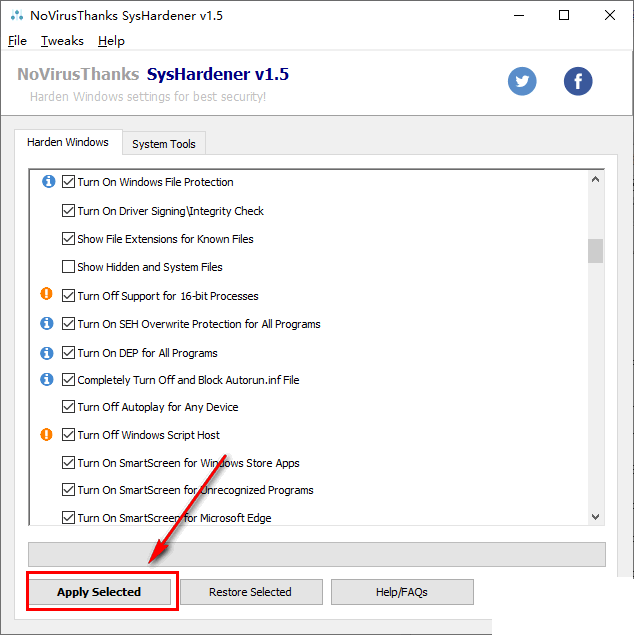Image resolution: width=634 pixels, height=635 pixels.
Task: Toggle Turn Off Windows Script Host
Action: (x=68, y=435)
